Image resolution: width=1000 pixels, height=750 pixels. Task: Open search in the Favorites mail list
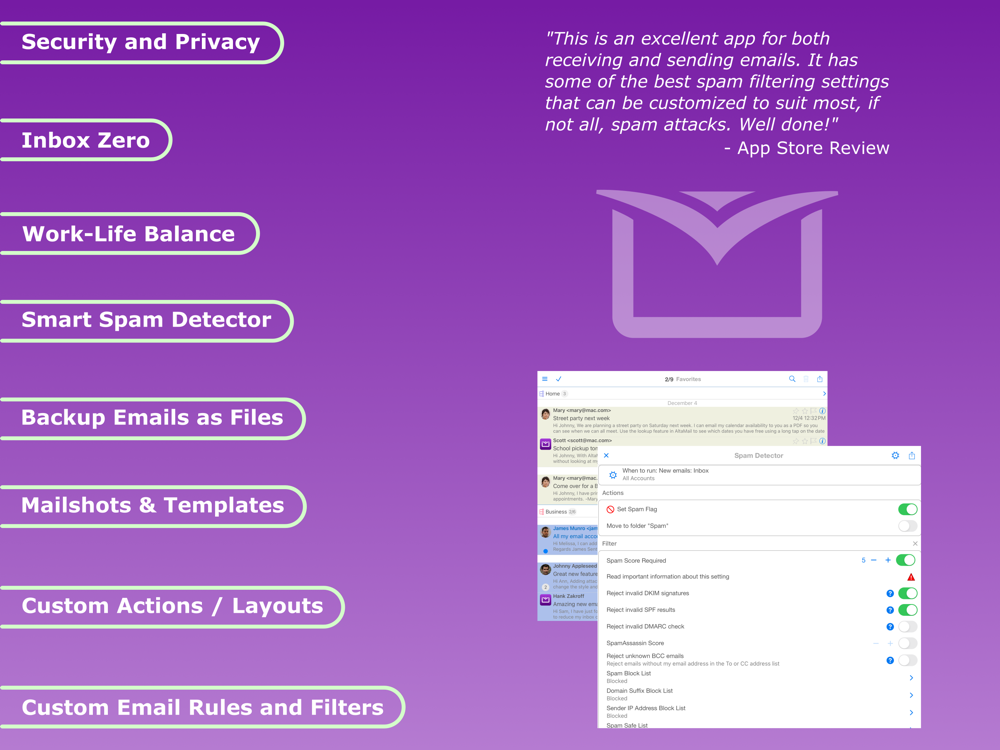(792, 379)
